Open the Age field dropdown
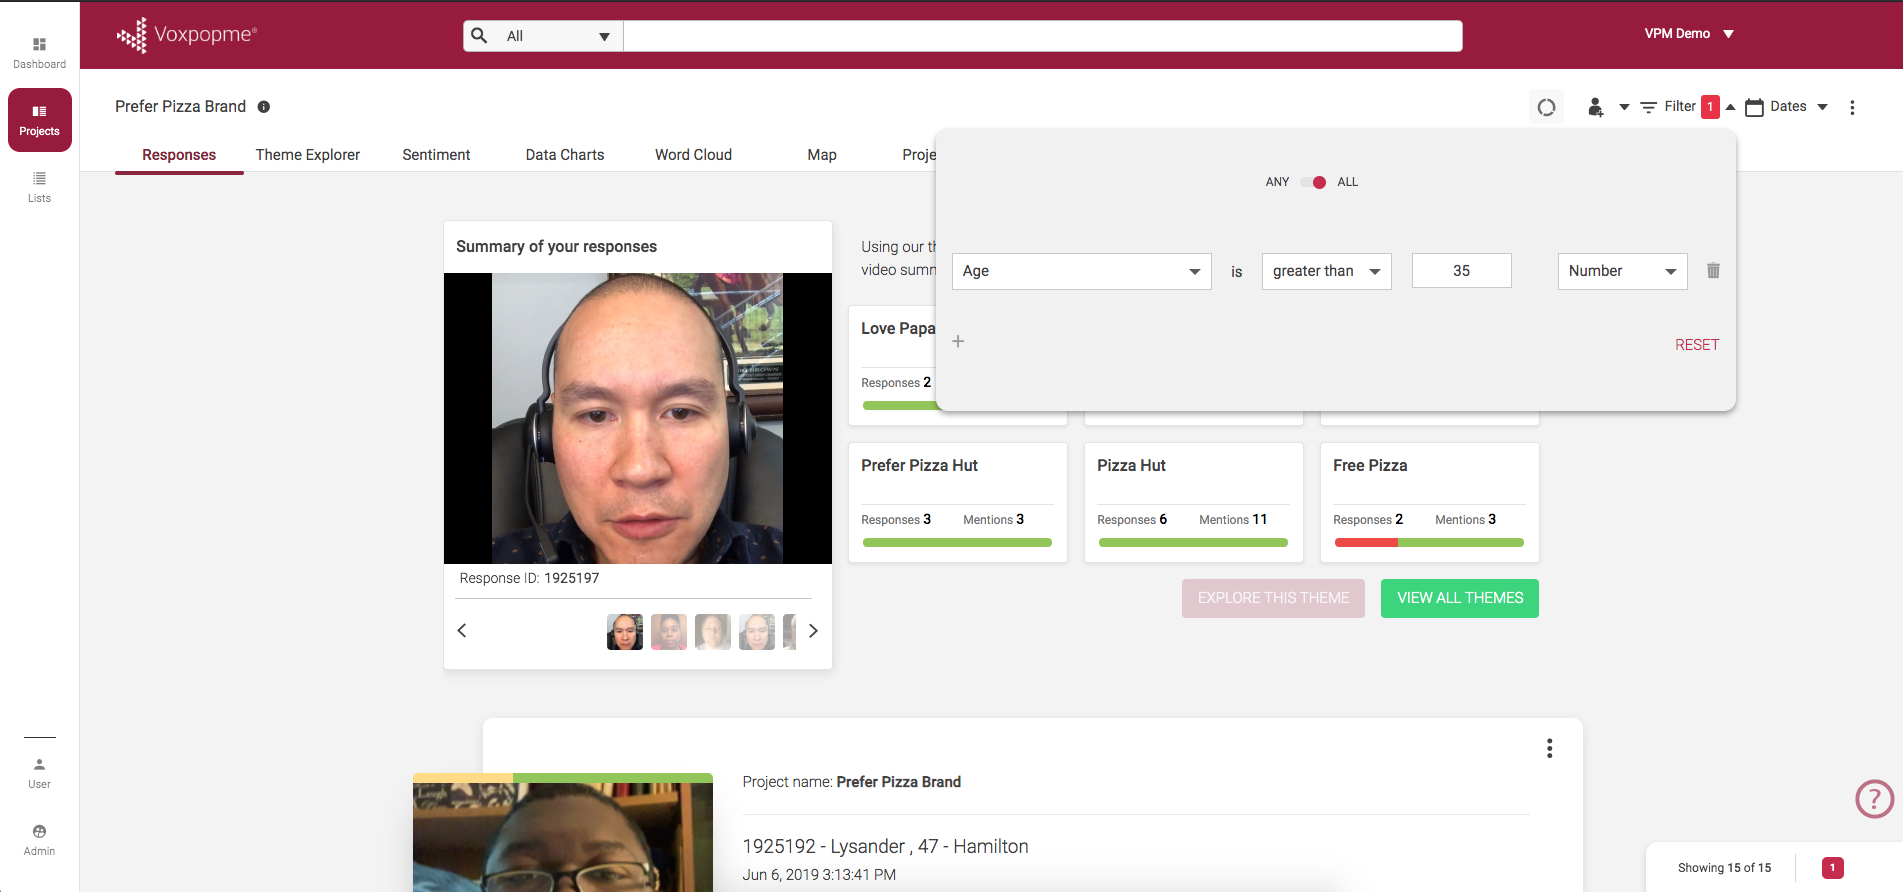This screenshot has height=892, width=1903. coord(1081,271)
